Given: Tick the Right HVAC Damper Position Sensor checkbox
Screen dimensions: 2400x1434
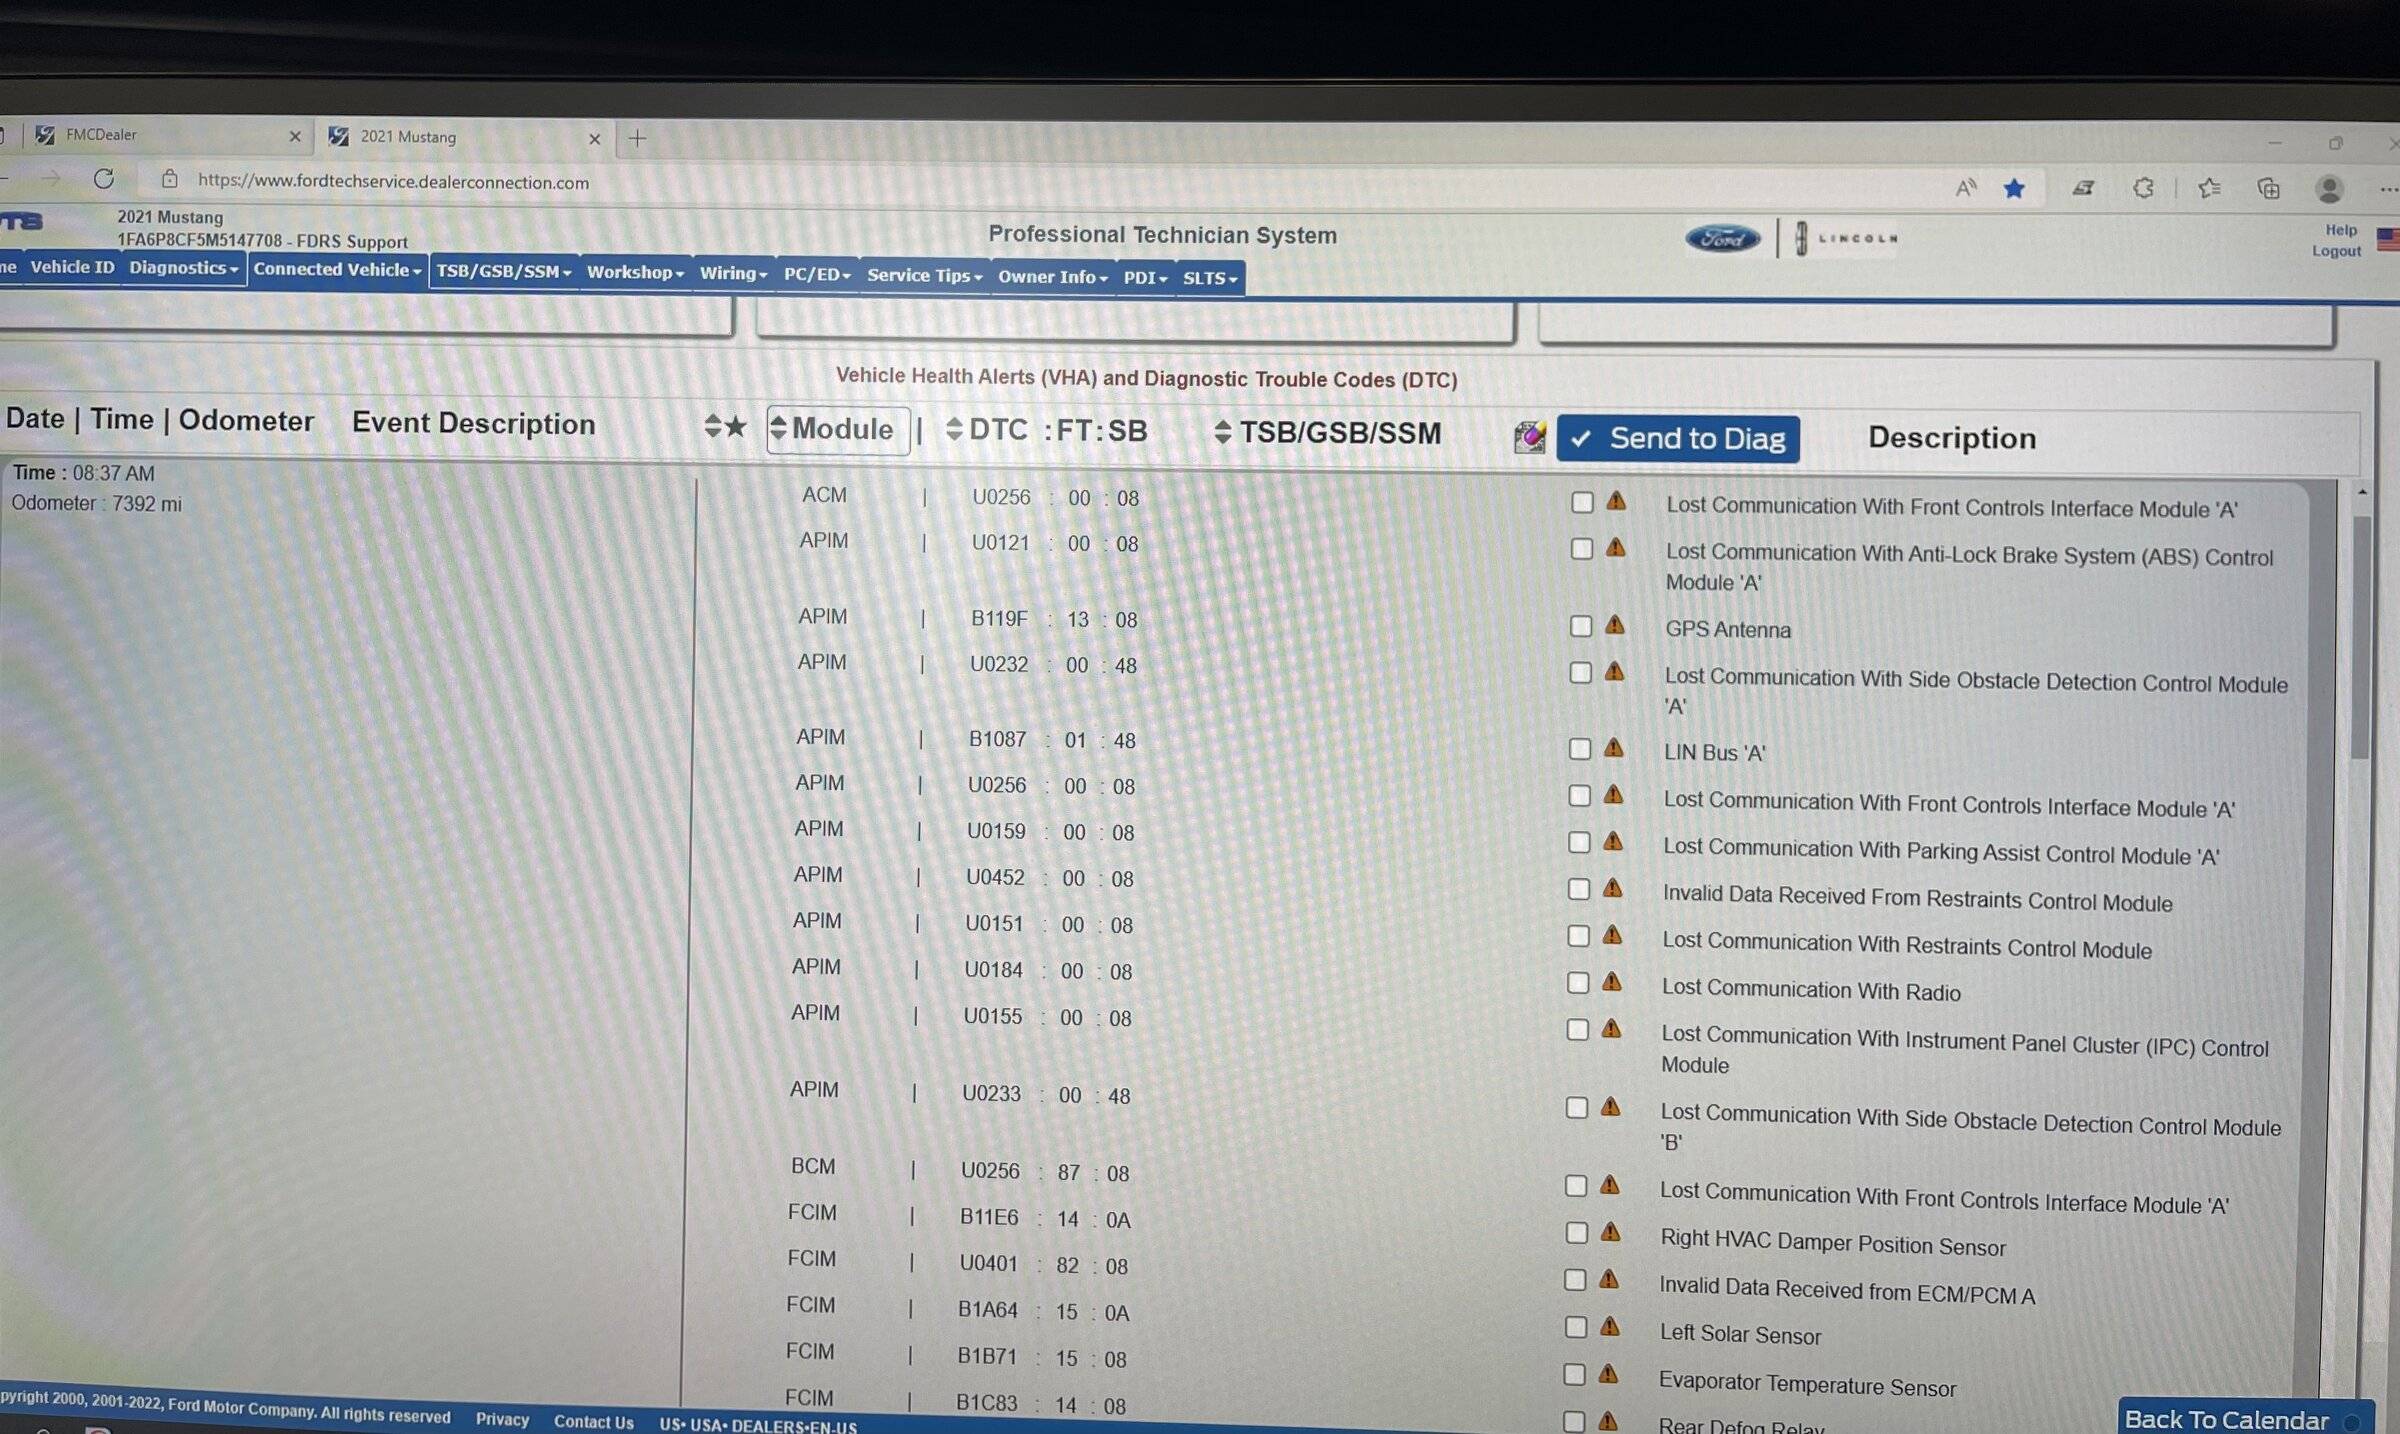Looking at the screenshot, I should tap(1576, 1233).
